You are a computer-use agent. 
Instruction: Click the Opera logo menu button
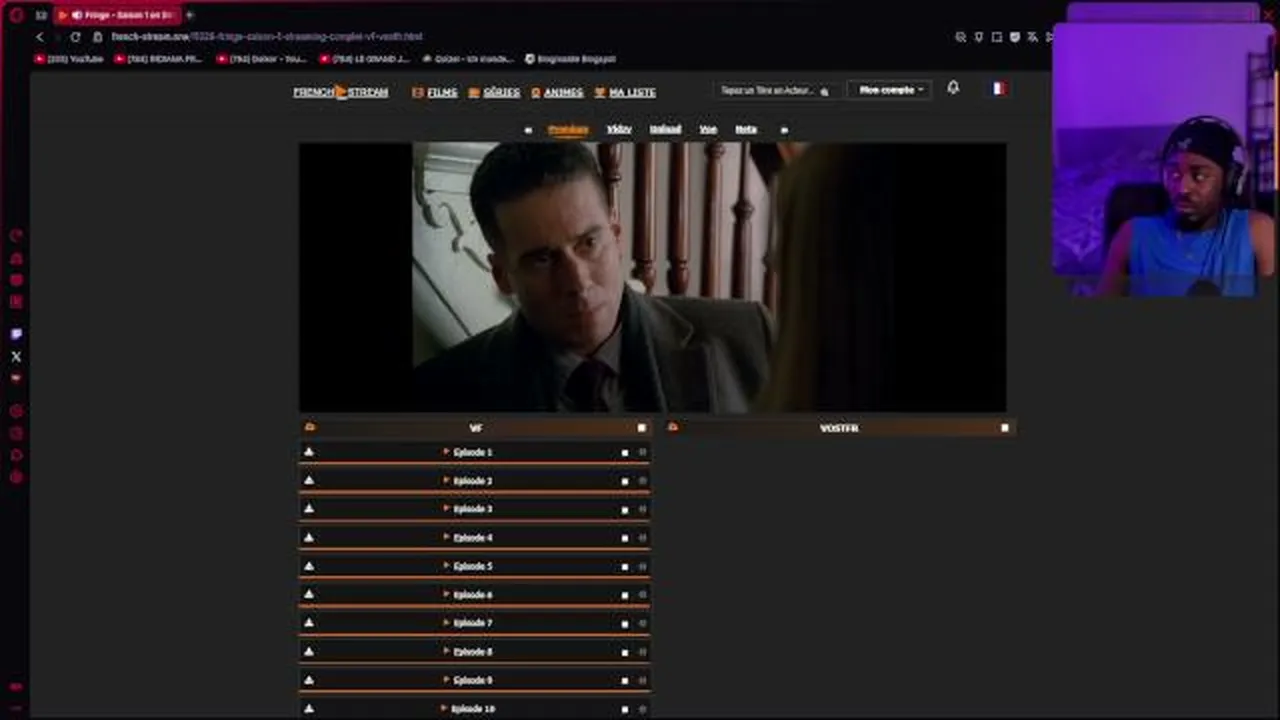click(x=16, y=15)
